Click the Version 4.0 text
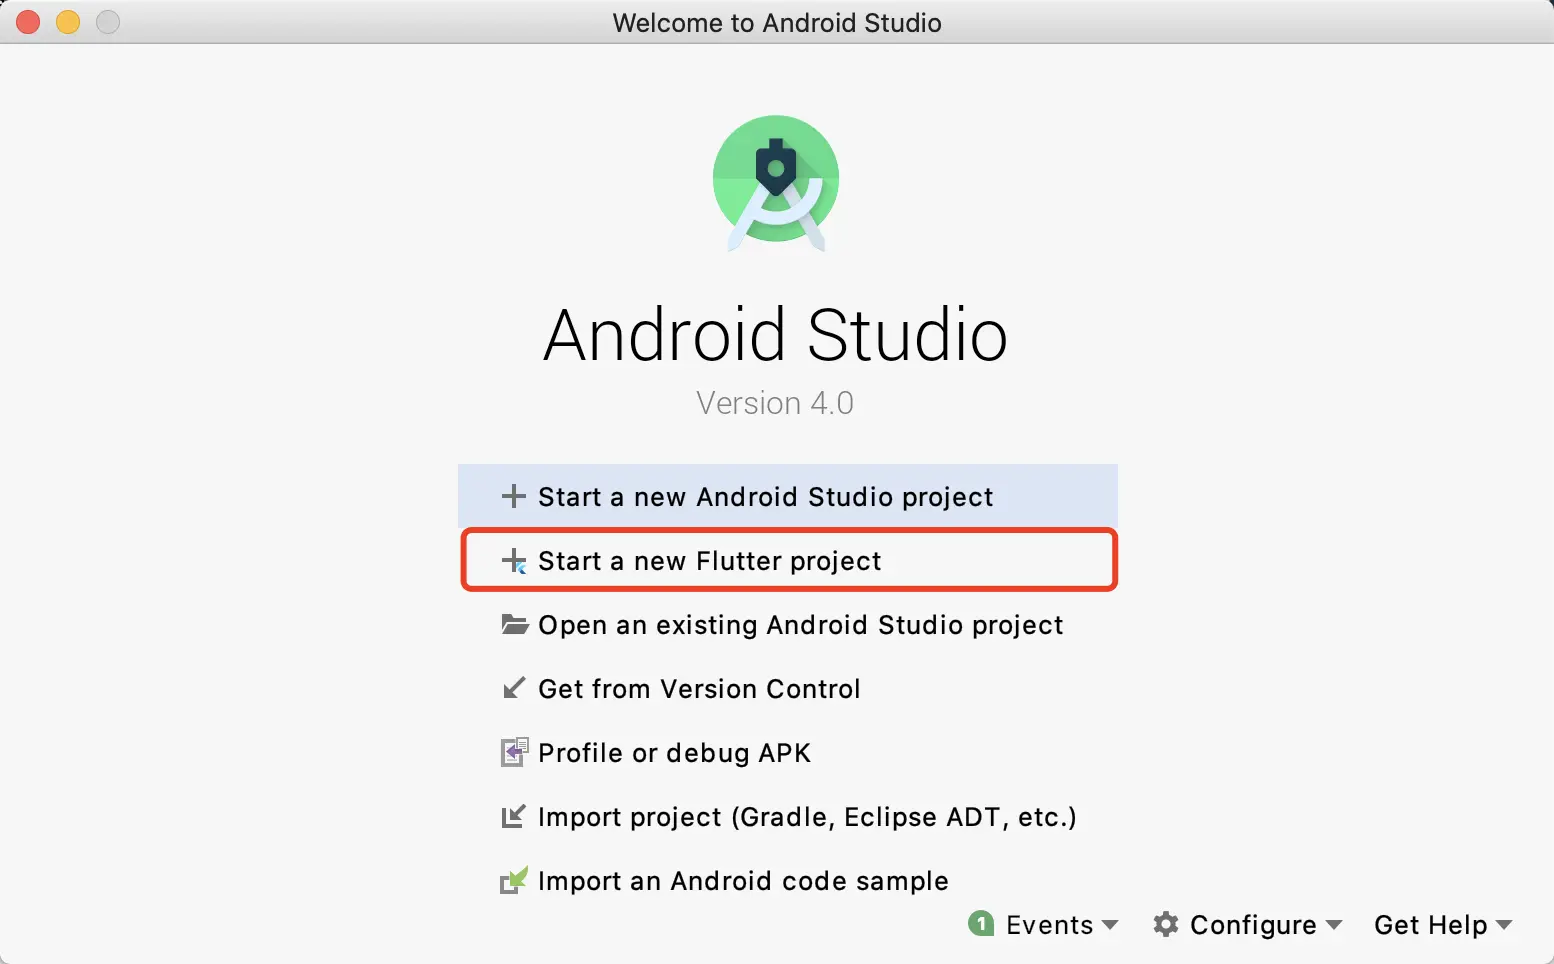 775,403
